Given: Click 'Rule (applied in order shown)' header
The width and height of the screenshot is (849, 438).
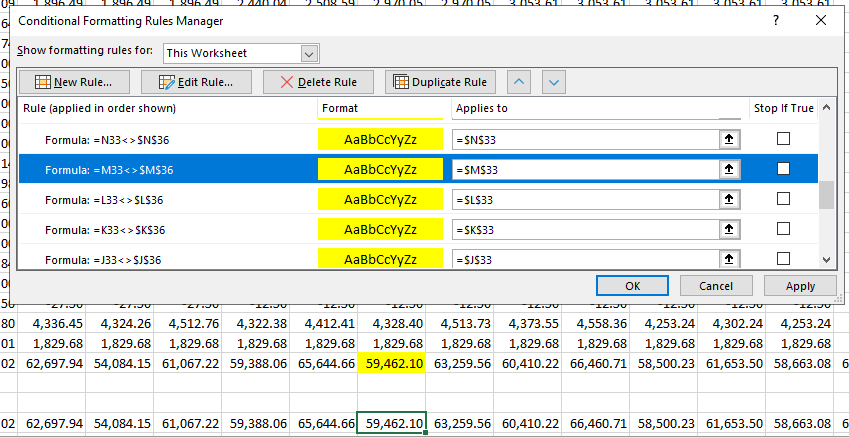Looking at the screenshot, I should click(100, 108).
